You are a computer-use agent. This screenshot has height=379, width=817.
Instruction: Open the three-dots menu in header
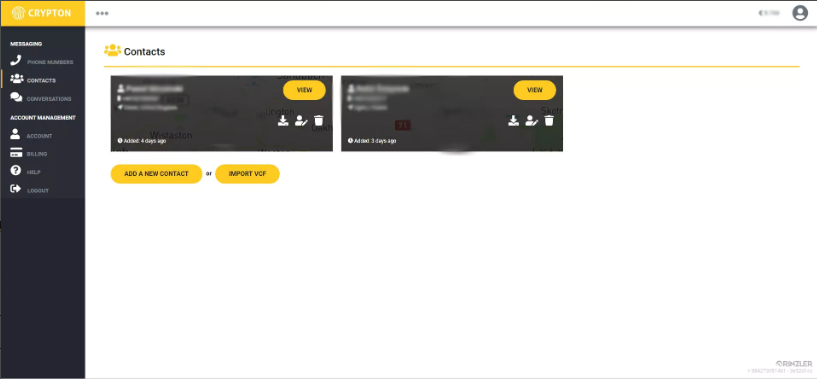(x=102, y=13)
